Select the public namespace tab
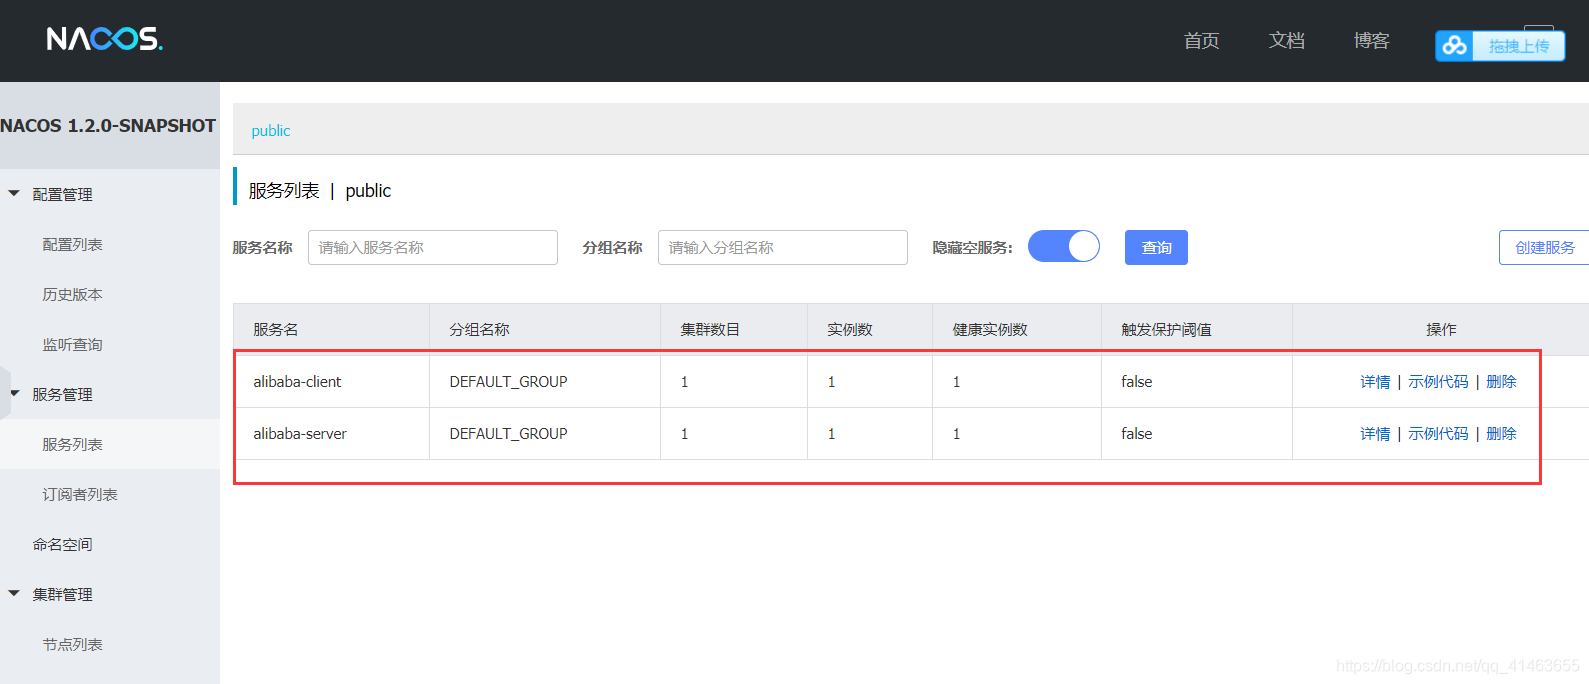Viewport: 1589px width, 684px height. [271, 130]
